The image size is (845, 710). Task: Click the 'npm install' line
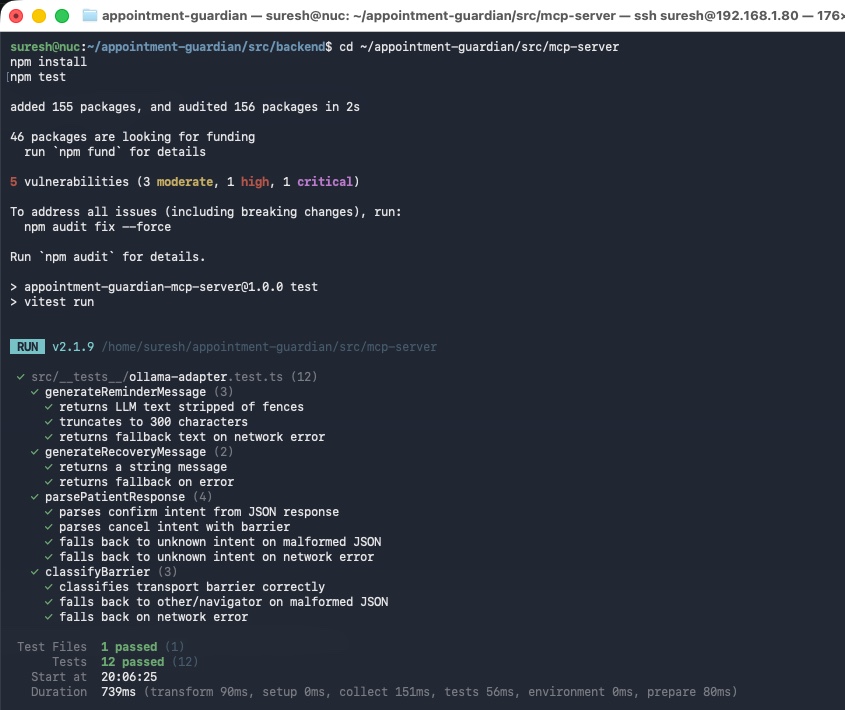coord(49,62)
